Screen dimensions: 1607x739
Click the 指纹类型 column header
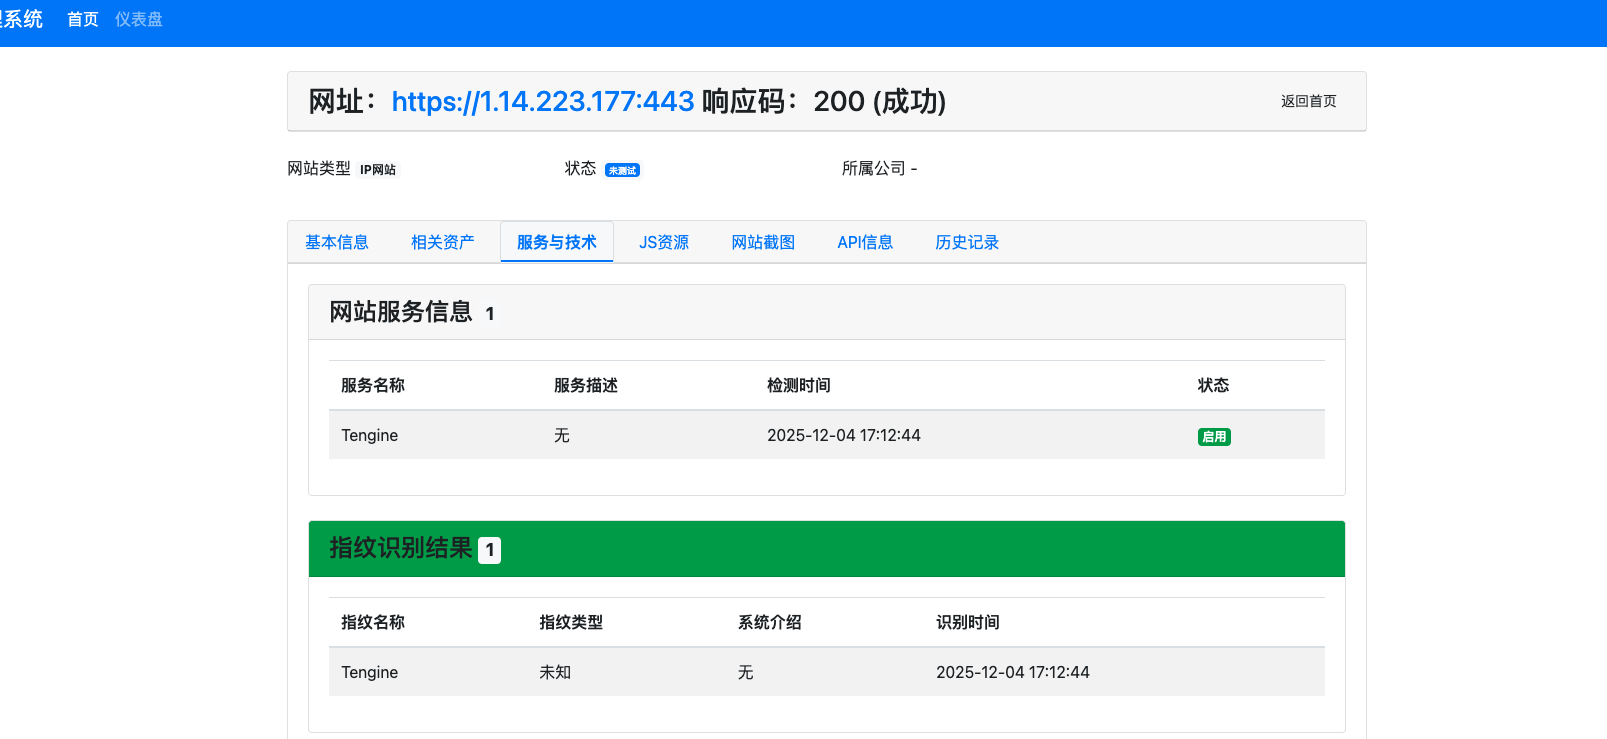click(570, 622)
